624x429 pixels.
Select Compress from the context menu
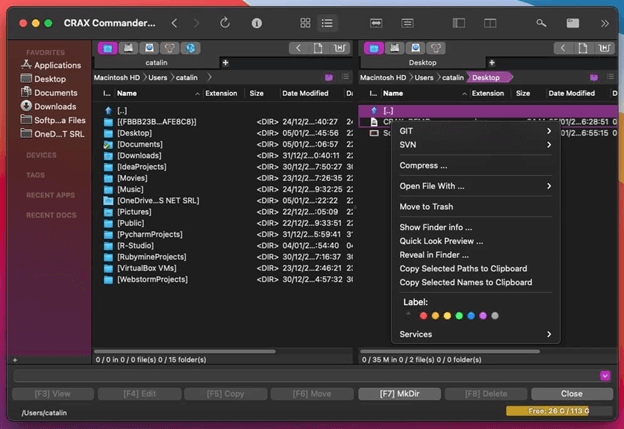click(x=423, y=166)
